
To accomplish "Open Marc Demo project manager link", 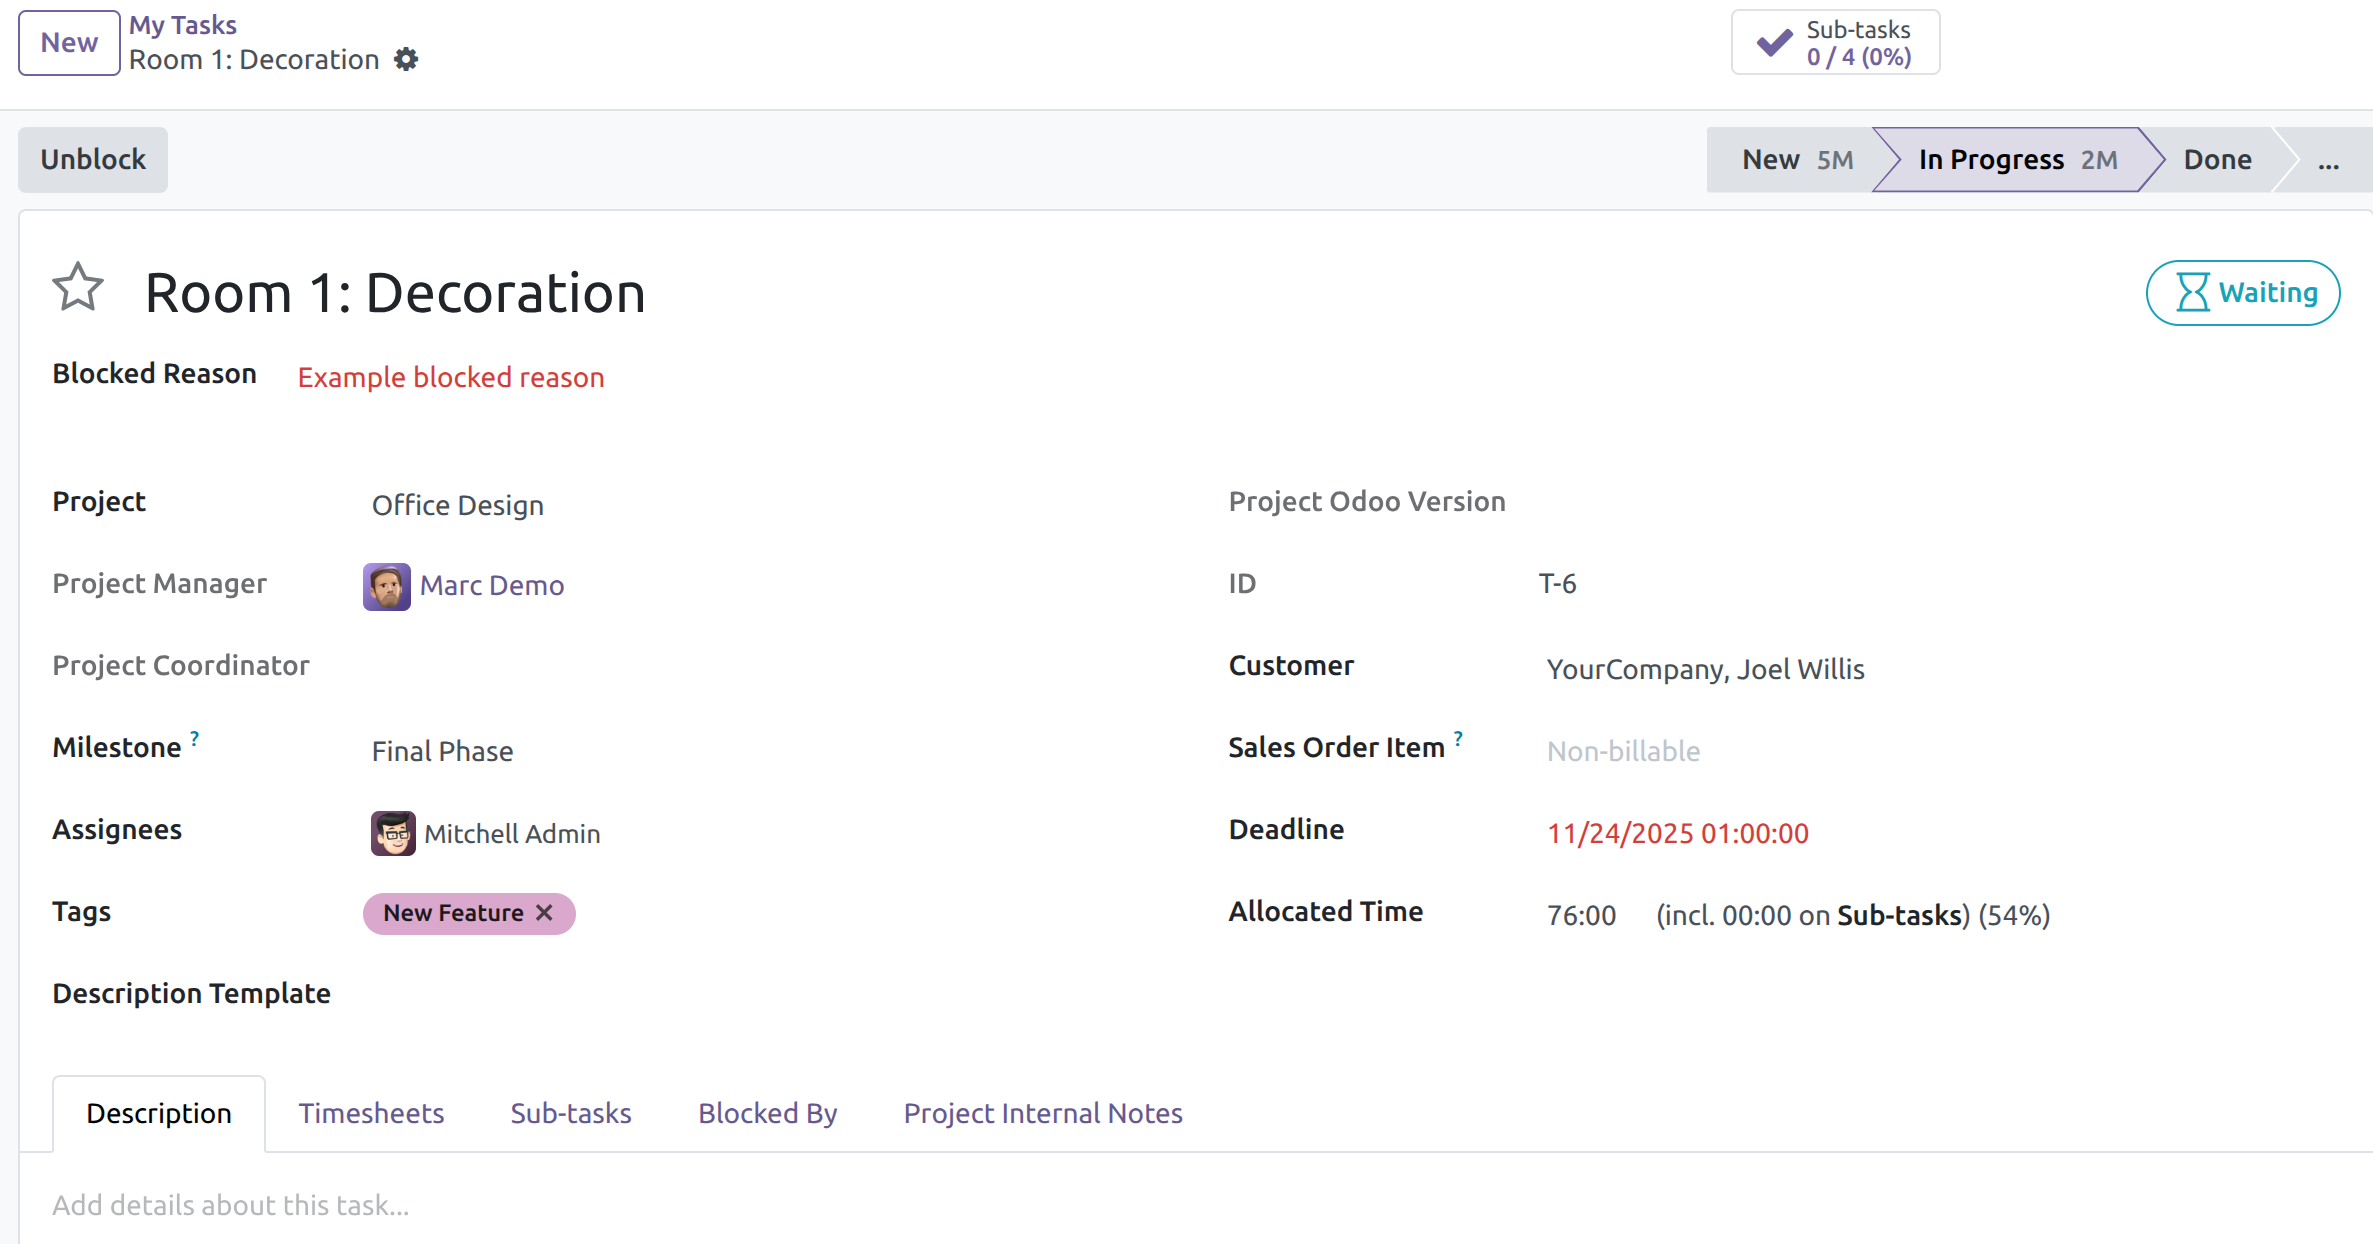I will coord(492,586).
